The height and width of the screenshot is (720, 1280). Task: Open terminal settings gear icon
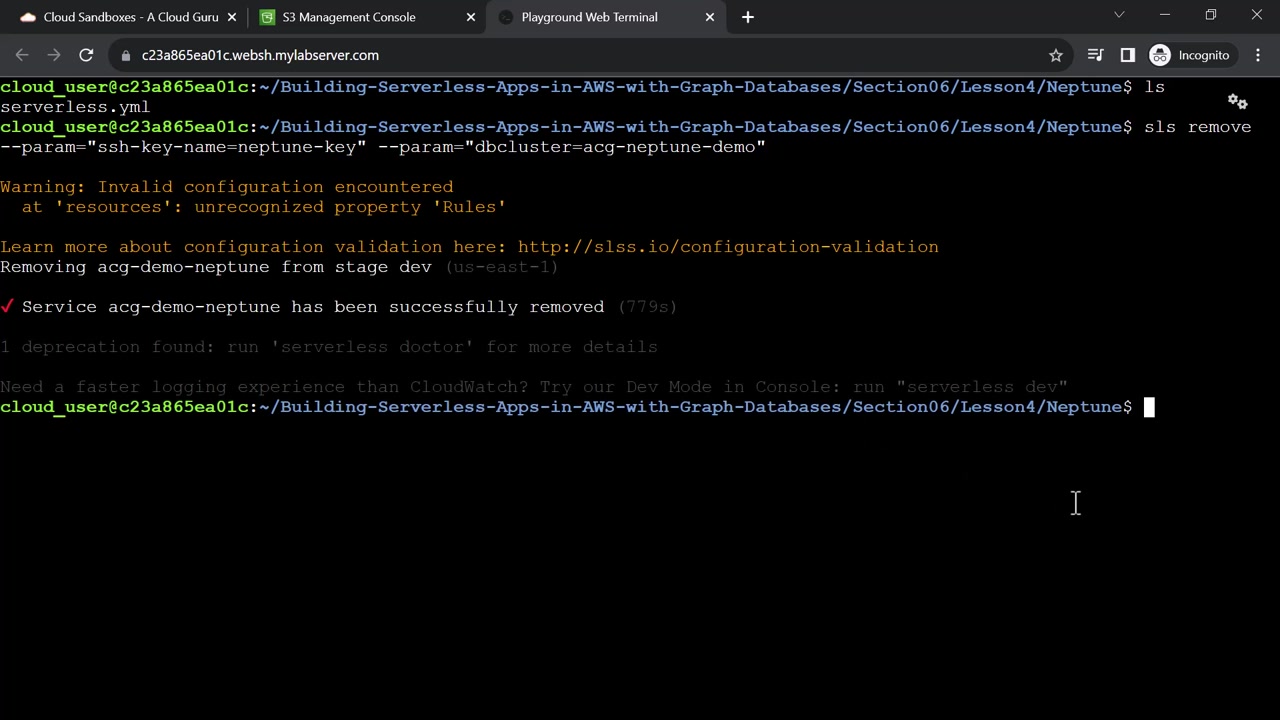click(x=1237, y=102)
